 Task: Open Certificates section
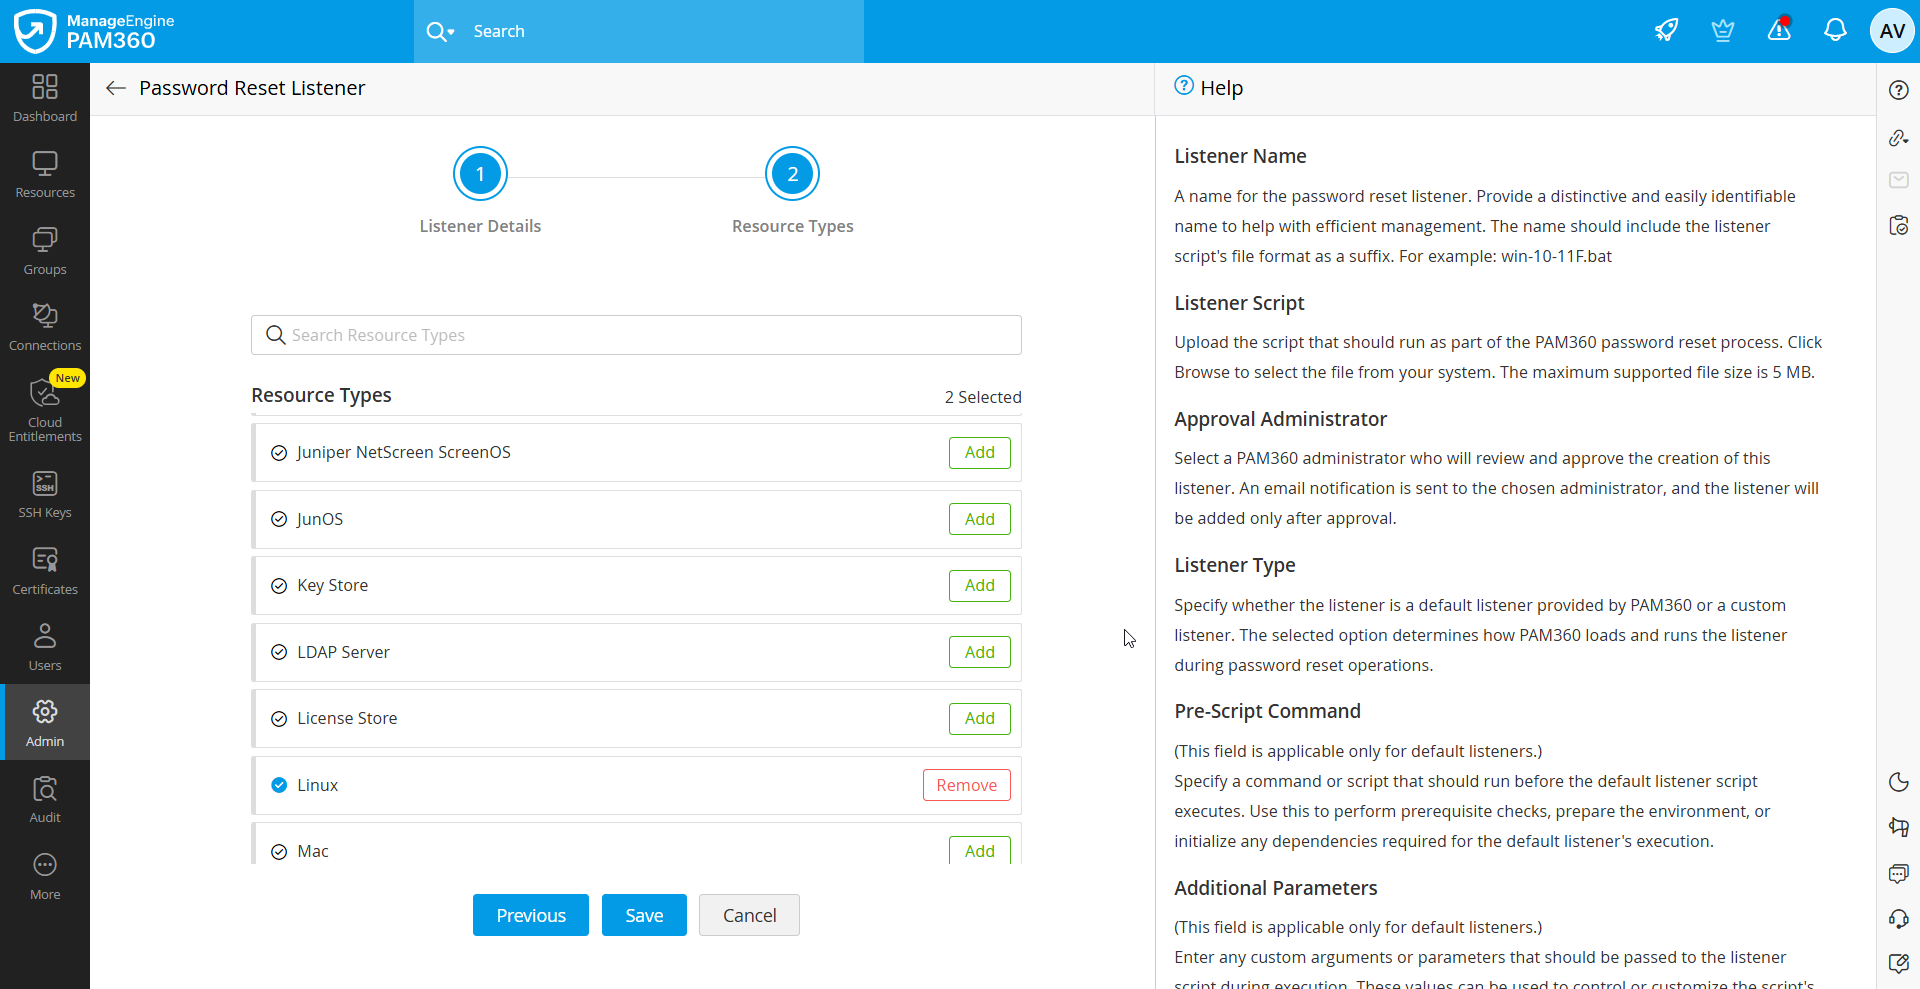coord(45,572)
